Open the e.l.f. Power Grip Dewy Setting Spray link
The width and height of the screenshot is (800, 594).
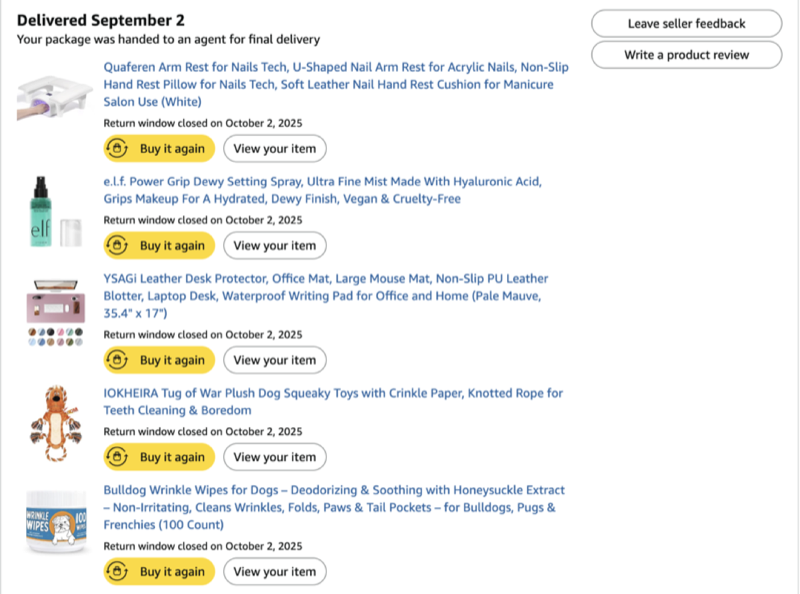pyautogui.click(x=322, y=182)
